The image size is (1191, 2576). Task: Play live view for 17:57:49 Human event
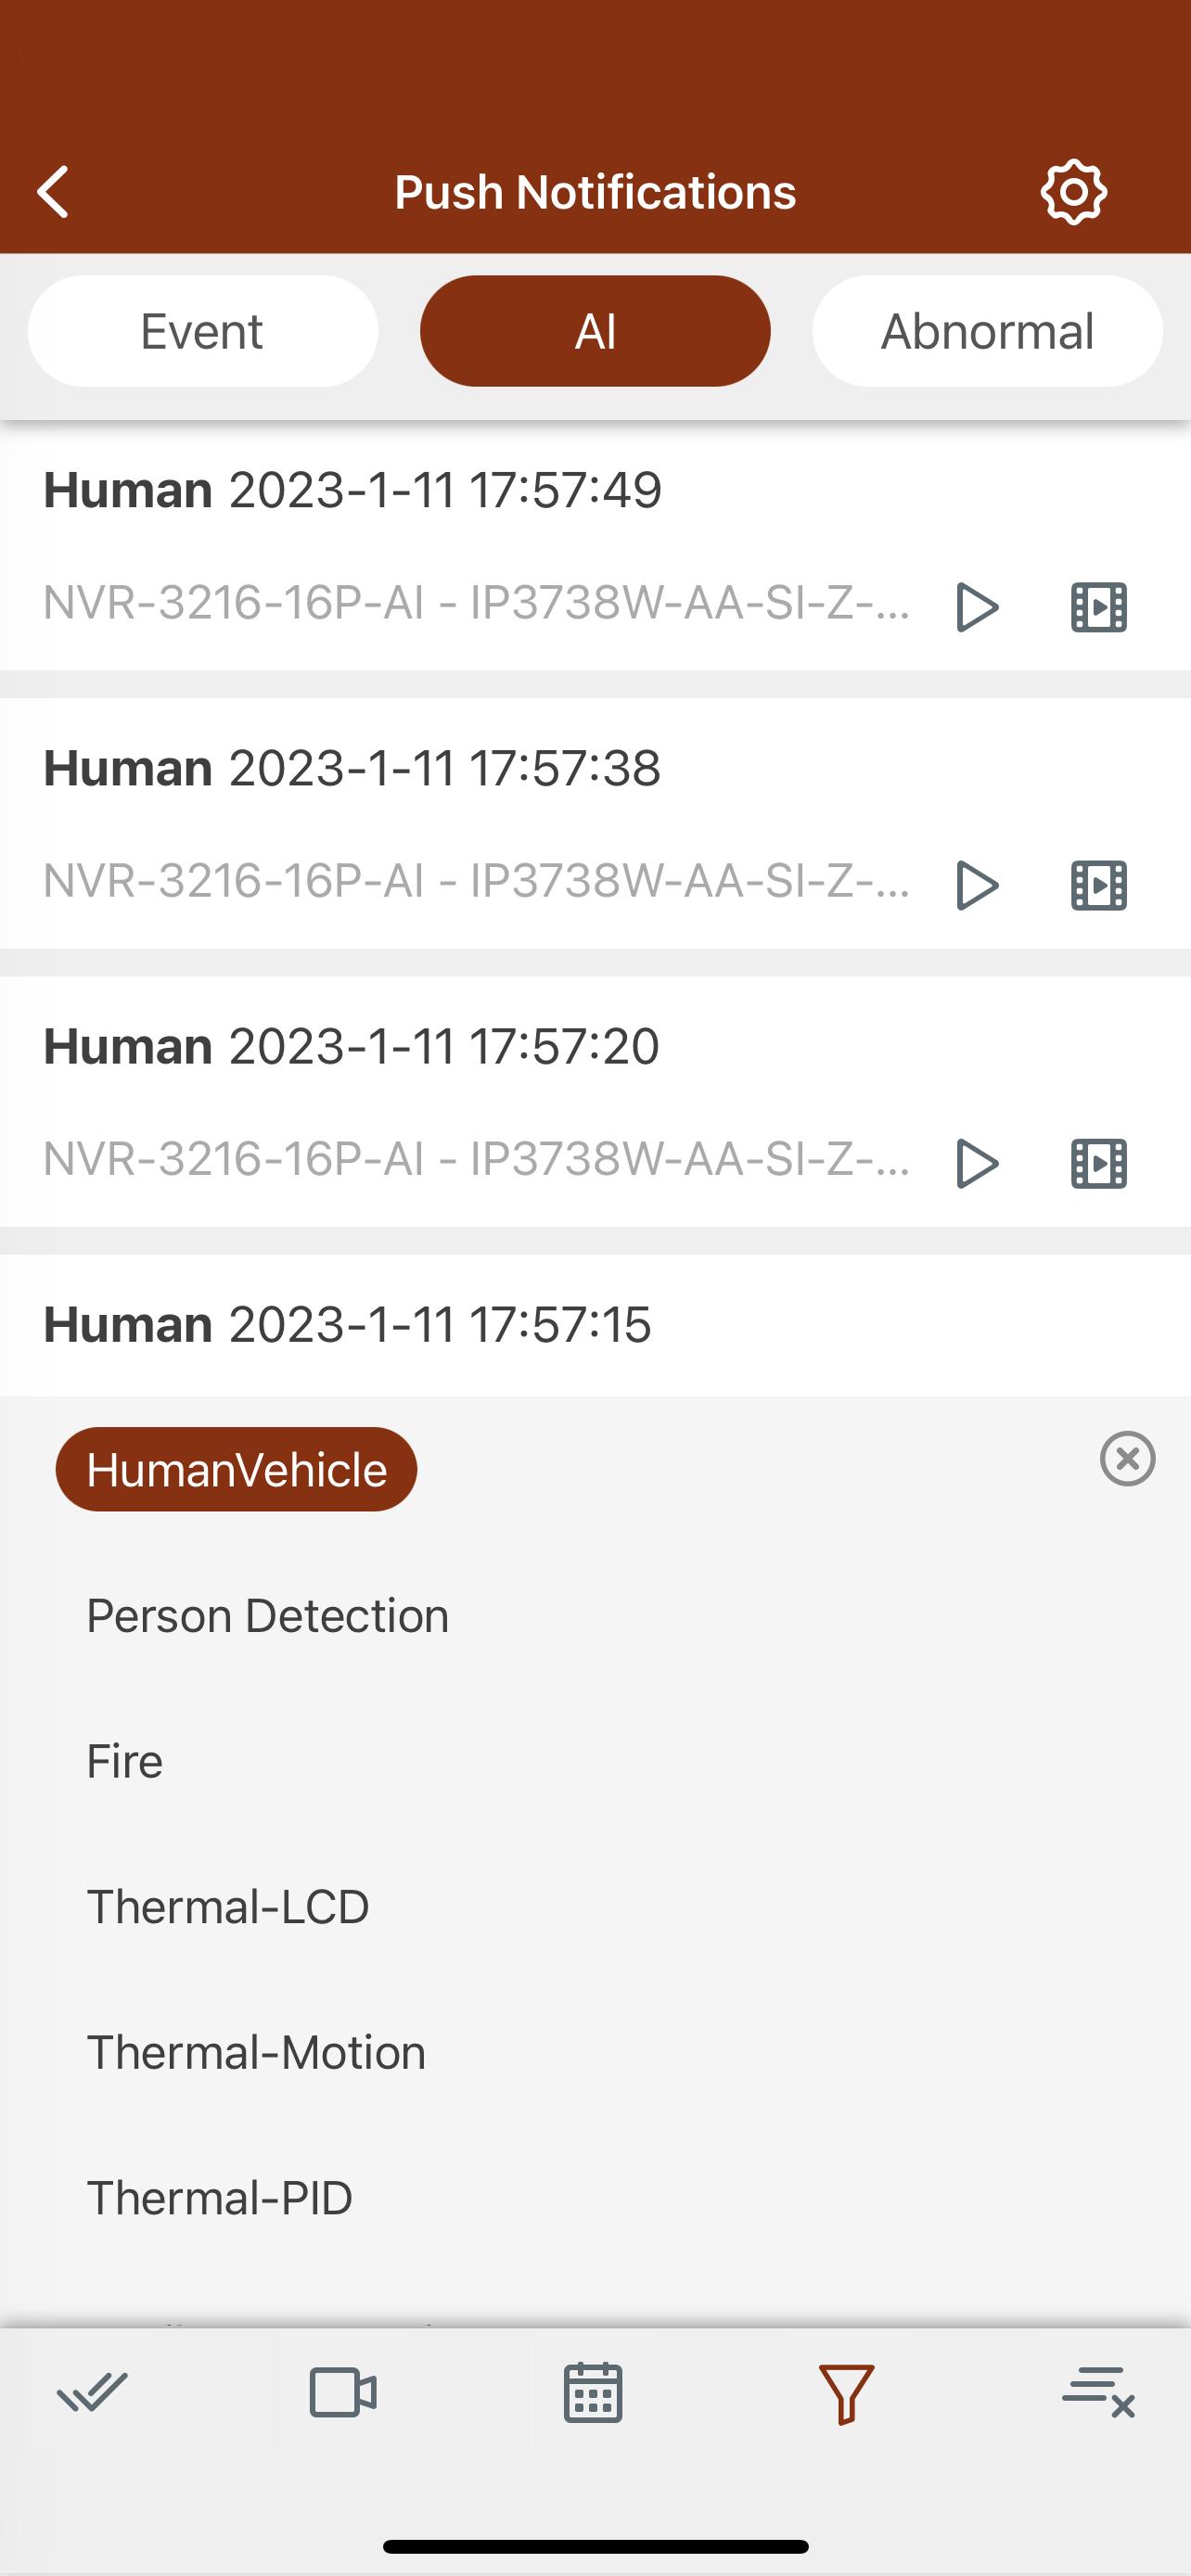coord(977,607)
